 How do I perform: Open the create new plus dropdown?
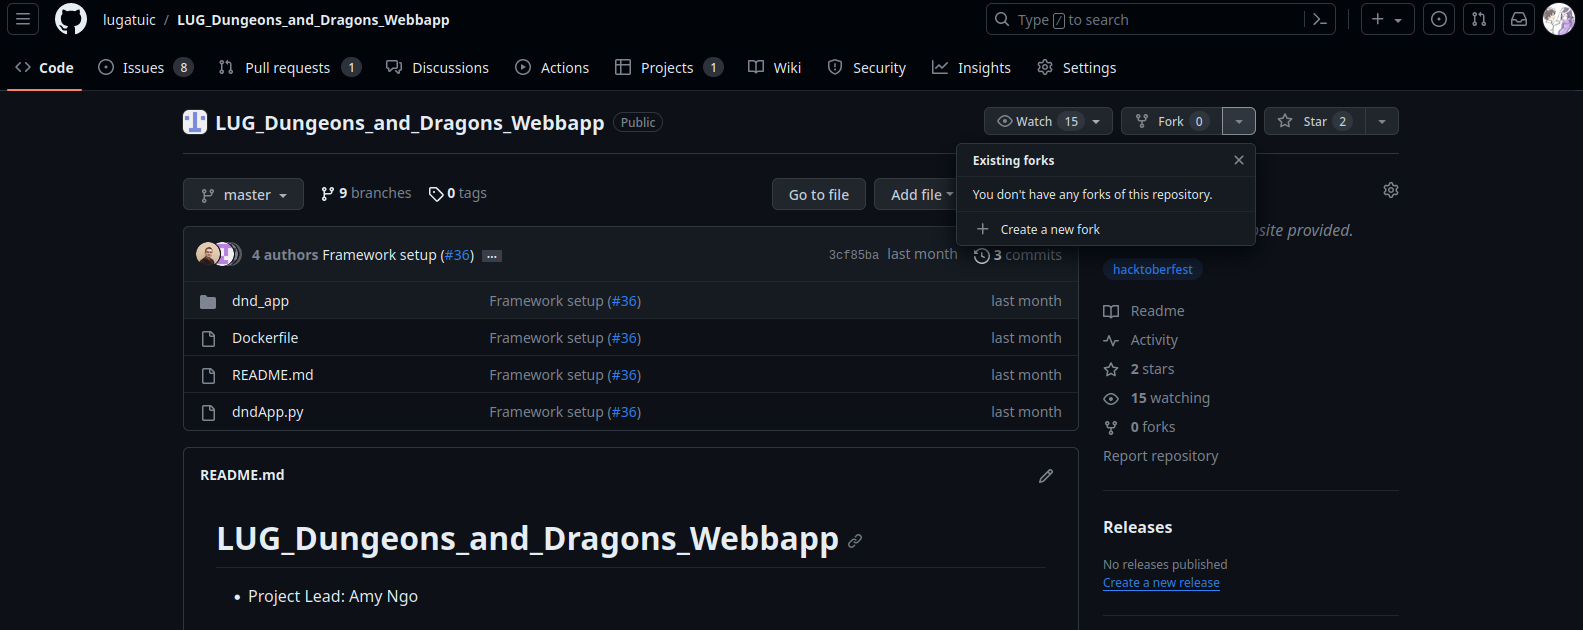point(1387,19)
